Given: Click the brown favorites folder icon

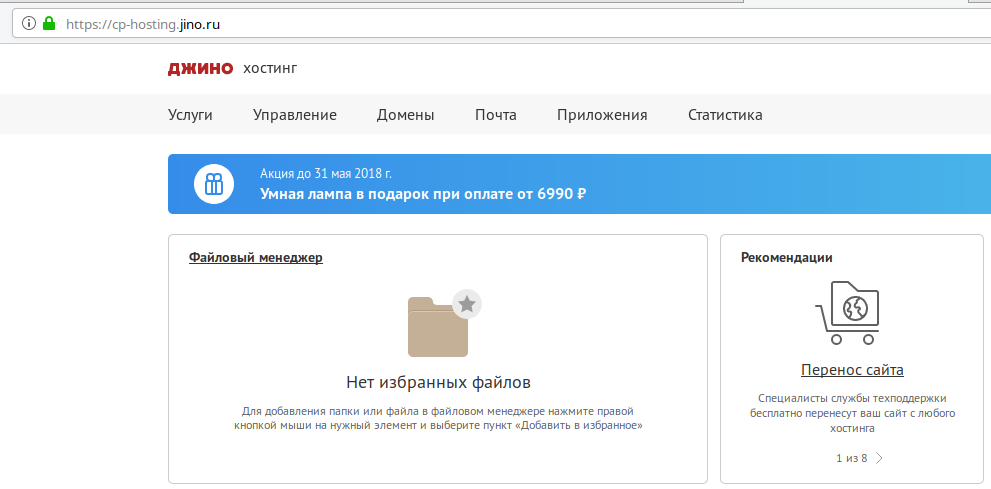Looking at the screenshot, I should tap(437, 330).
